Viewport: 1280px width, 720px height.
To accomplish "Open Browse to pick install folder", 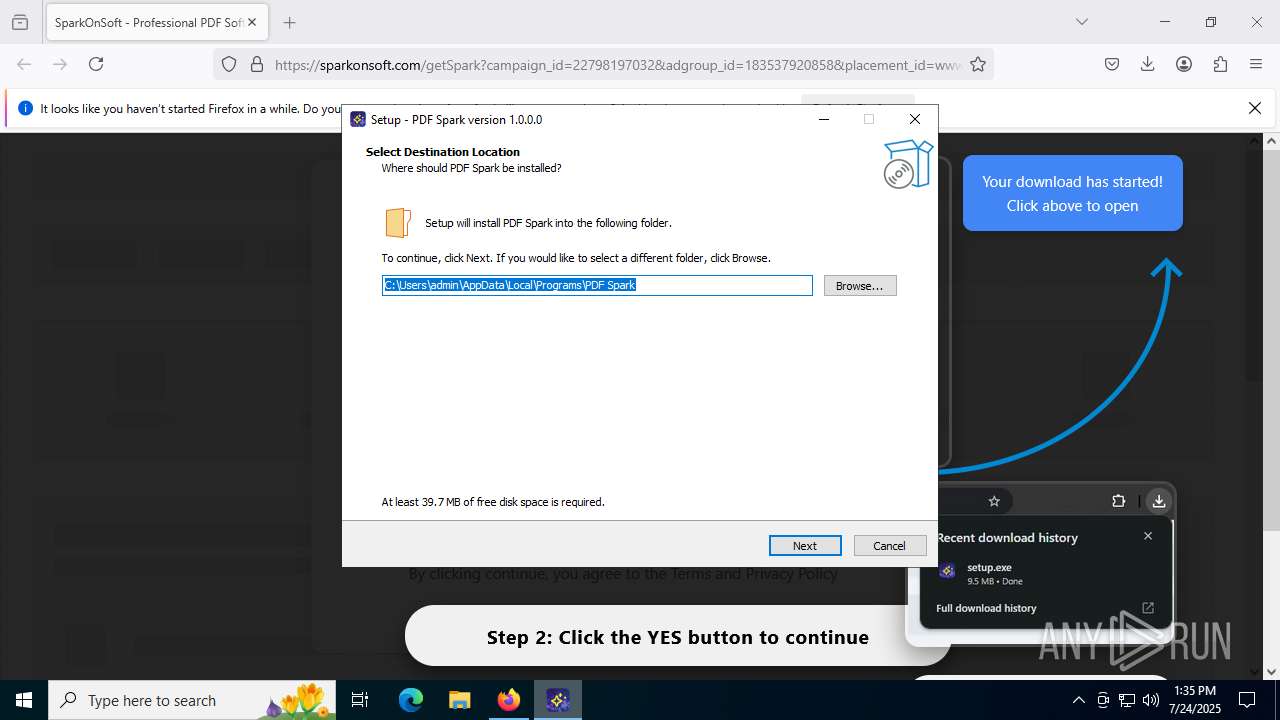I will [860, 286].
